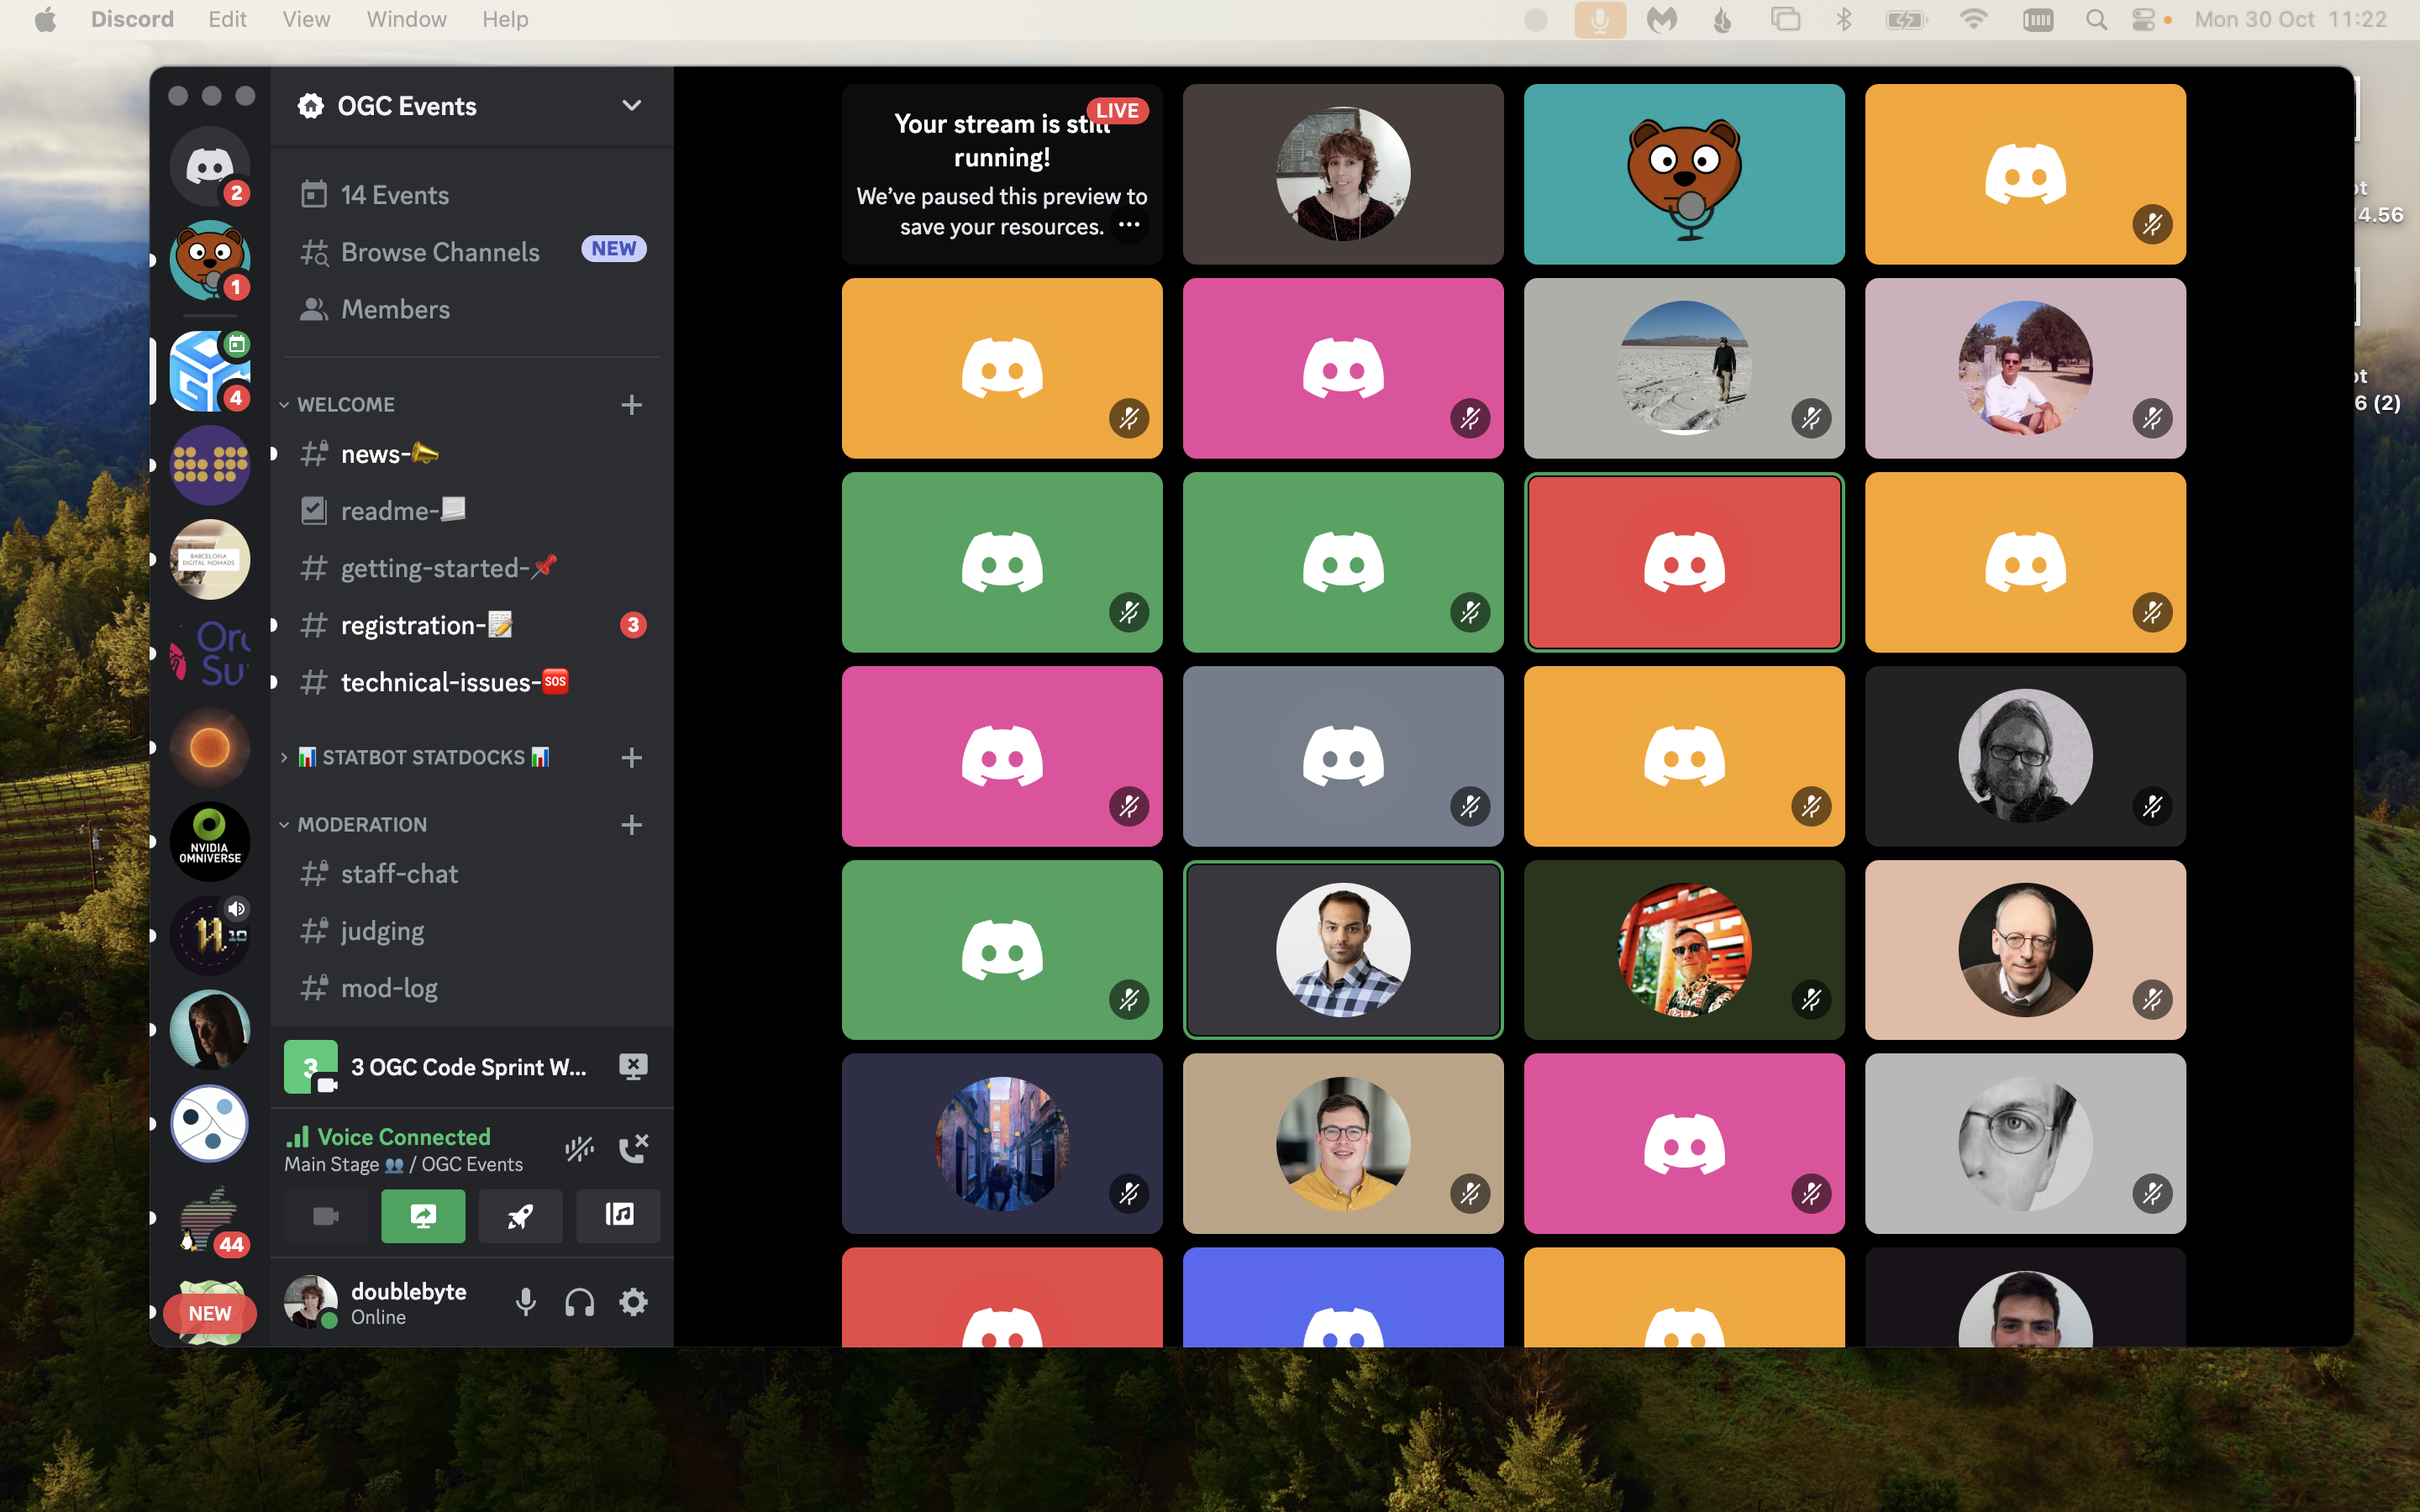
Task: Open the technical-issues channel
Action: 472,682
